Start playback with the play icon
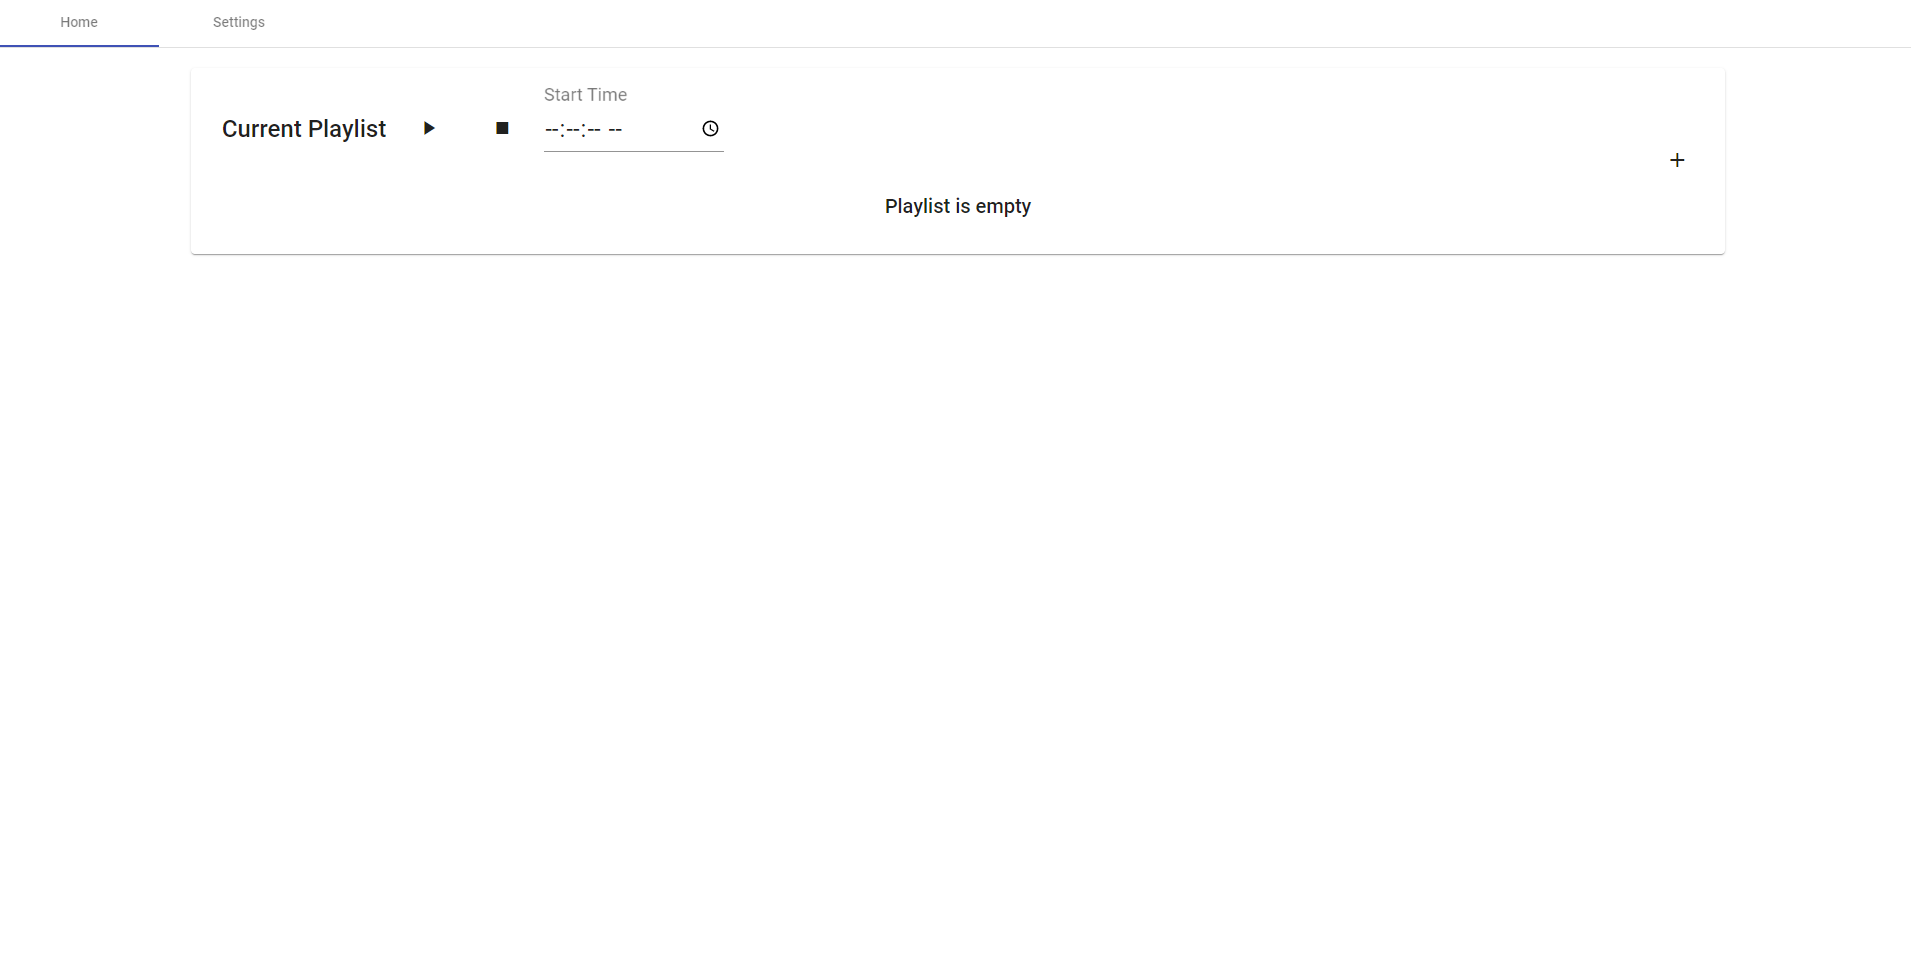Image resolution: width=1911 pixels, height=975 pixels. point(429,128)
